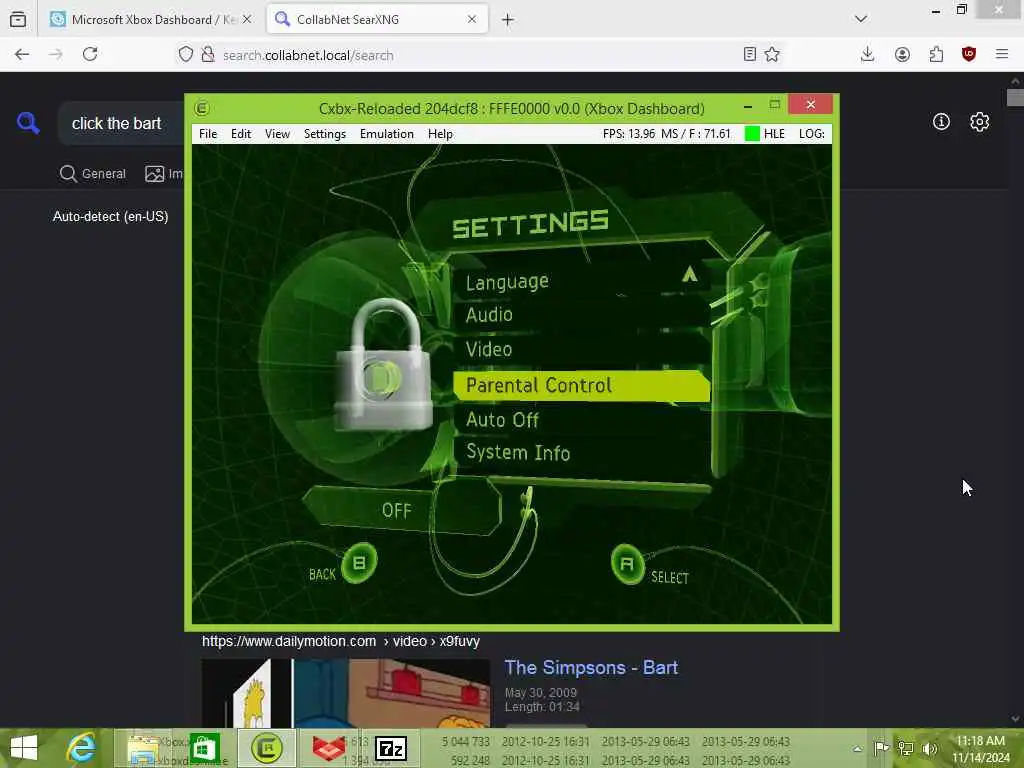The image size is (1024, 768).
Task: Select Language in Xbox settings list
Action: coord(507,282)
